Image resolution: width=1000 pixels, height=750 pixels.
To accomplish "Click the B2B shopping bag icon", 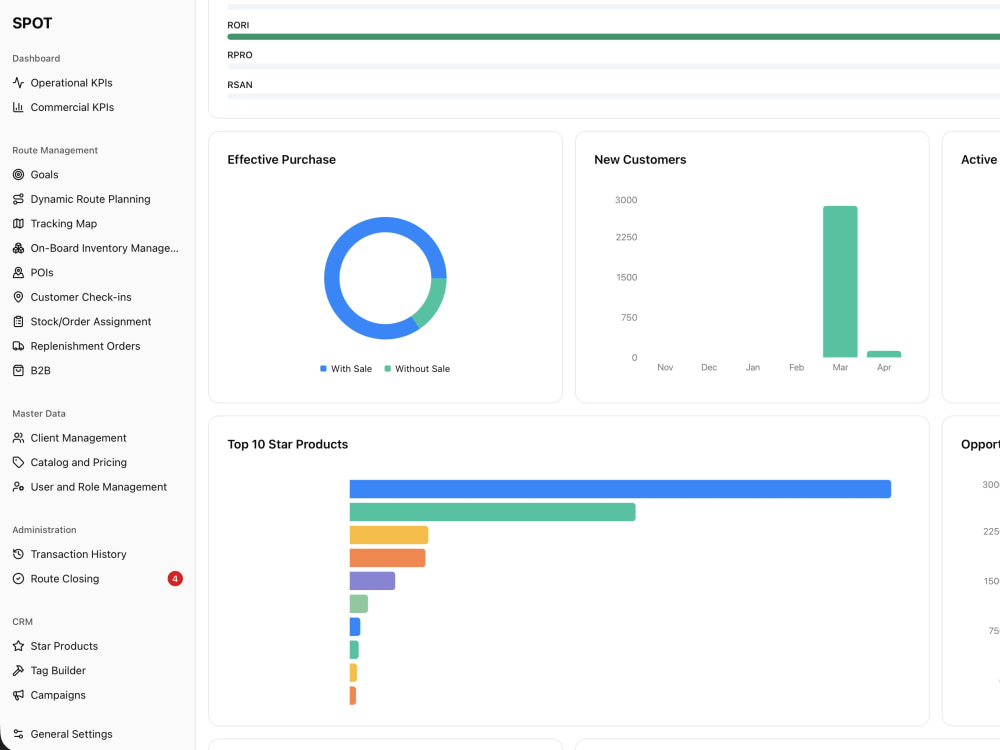I will [18, 371].
